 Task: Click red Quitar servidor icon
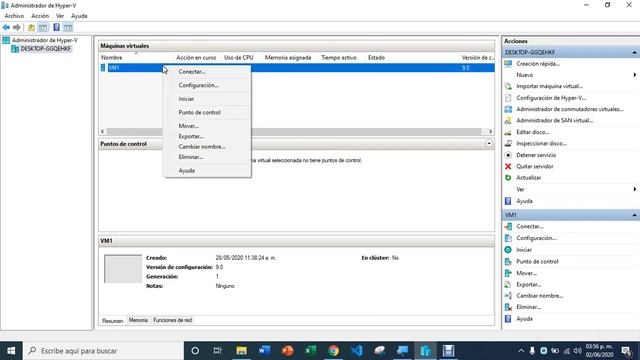508,166
